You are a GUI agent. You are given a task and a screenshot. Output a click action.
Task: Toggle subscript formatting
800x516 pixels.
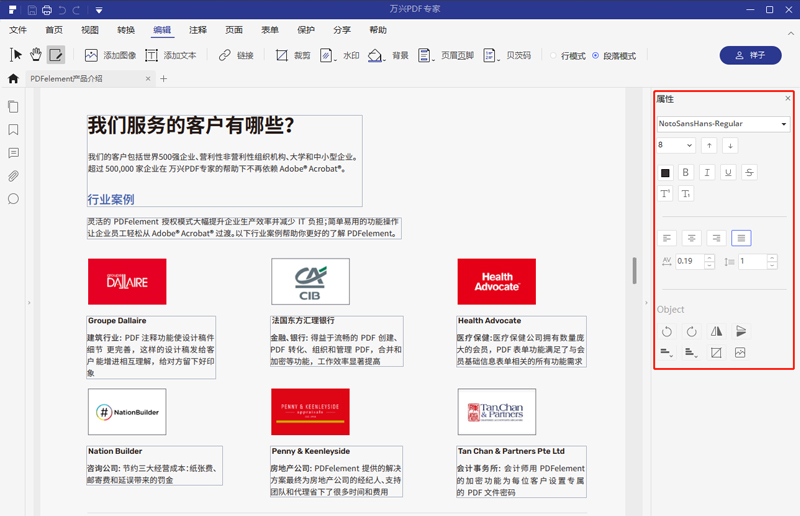point(686,194)
